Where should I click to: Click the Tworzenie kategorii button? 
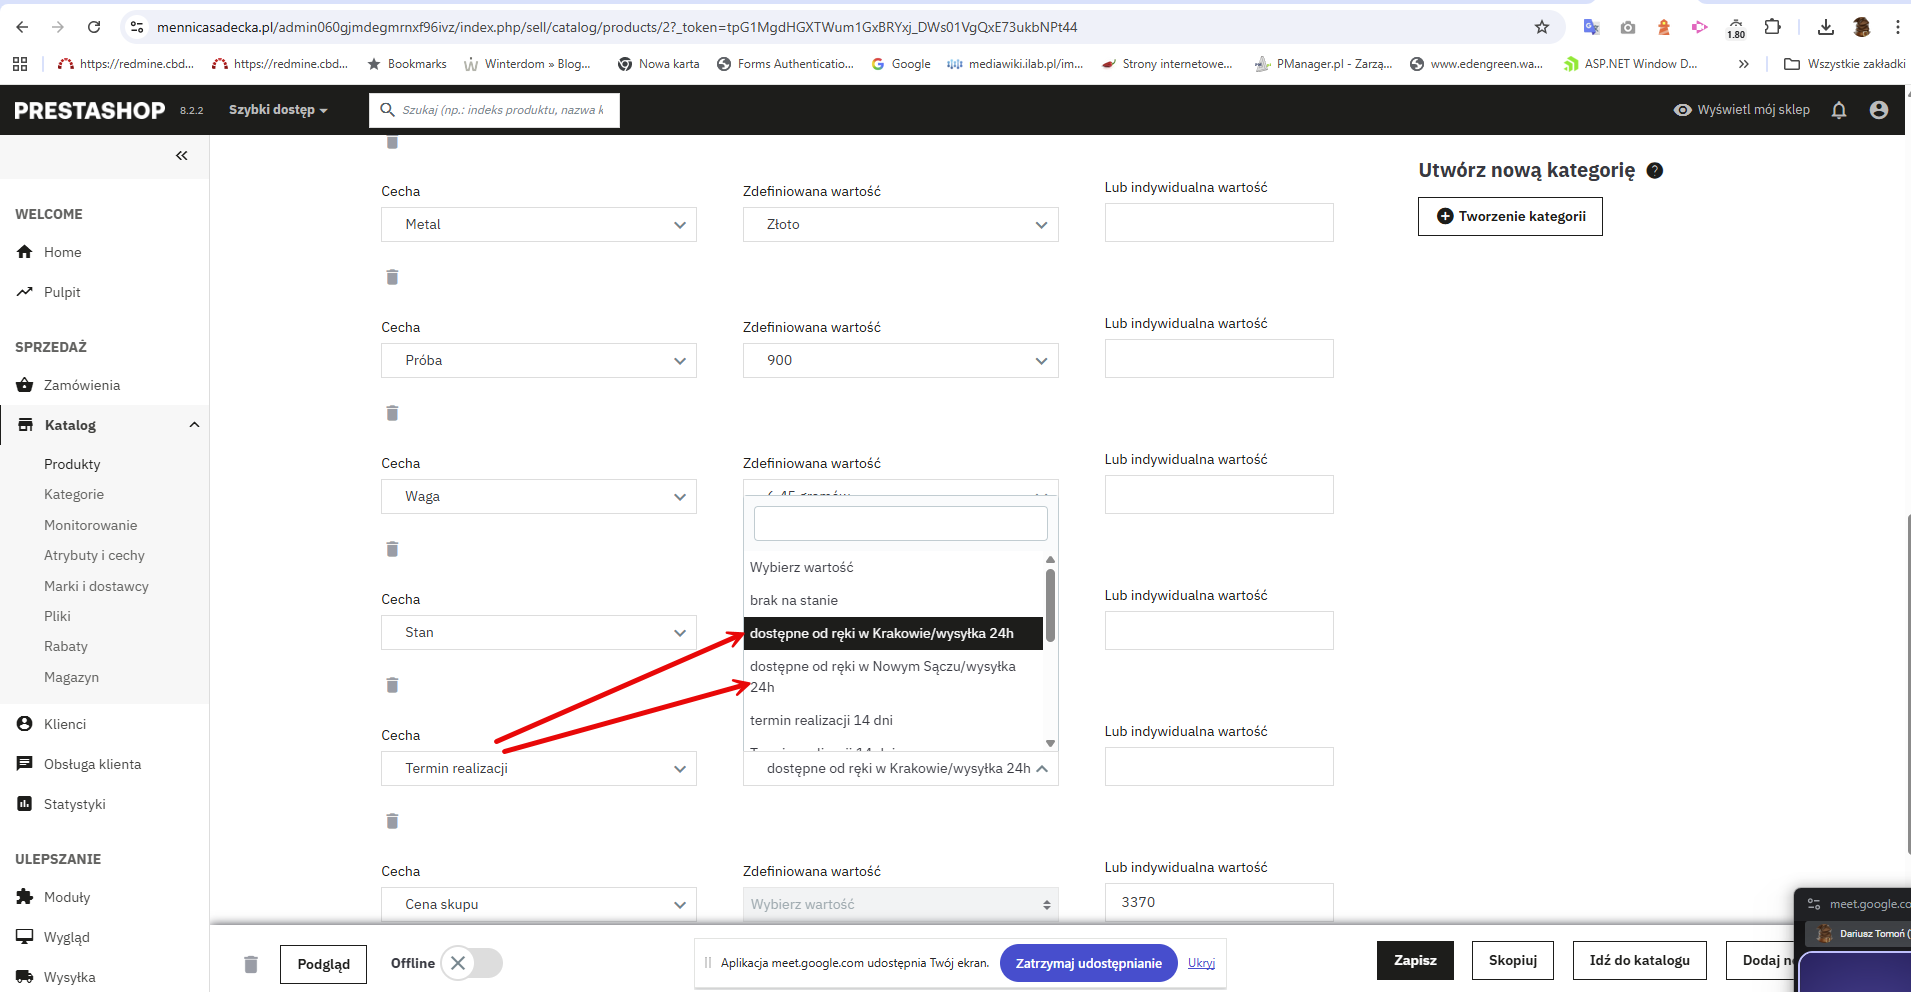[1510, 216]
